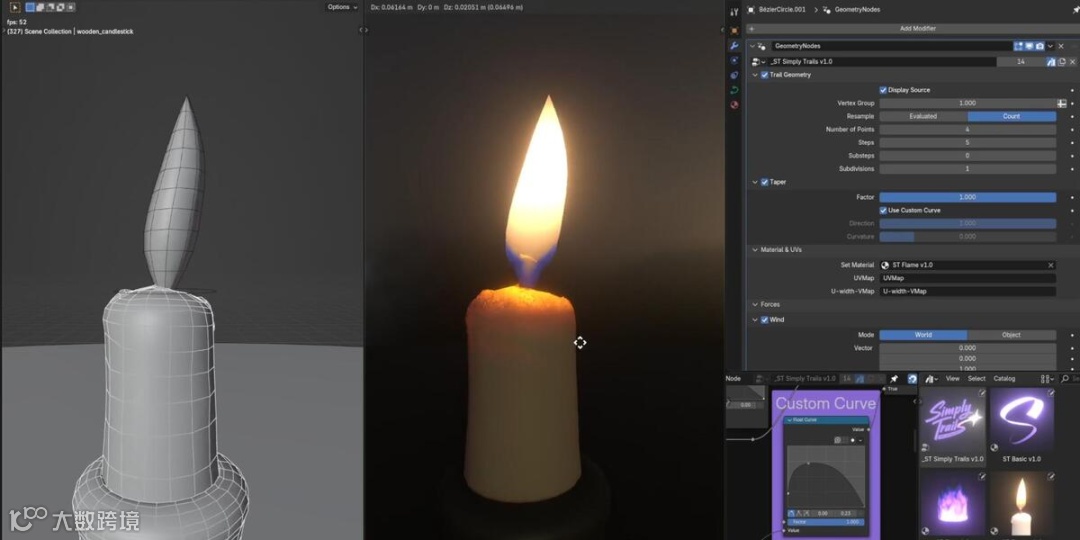Screen dimensions: 1080x540
Task: Toggle GeometryNodes modifier edit mode display
Action: tap(1017, 46)
